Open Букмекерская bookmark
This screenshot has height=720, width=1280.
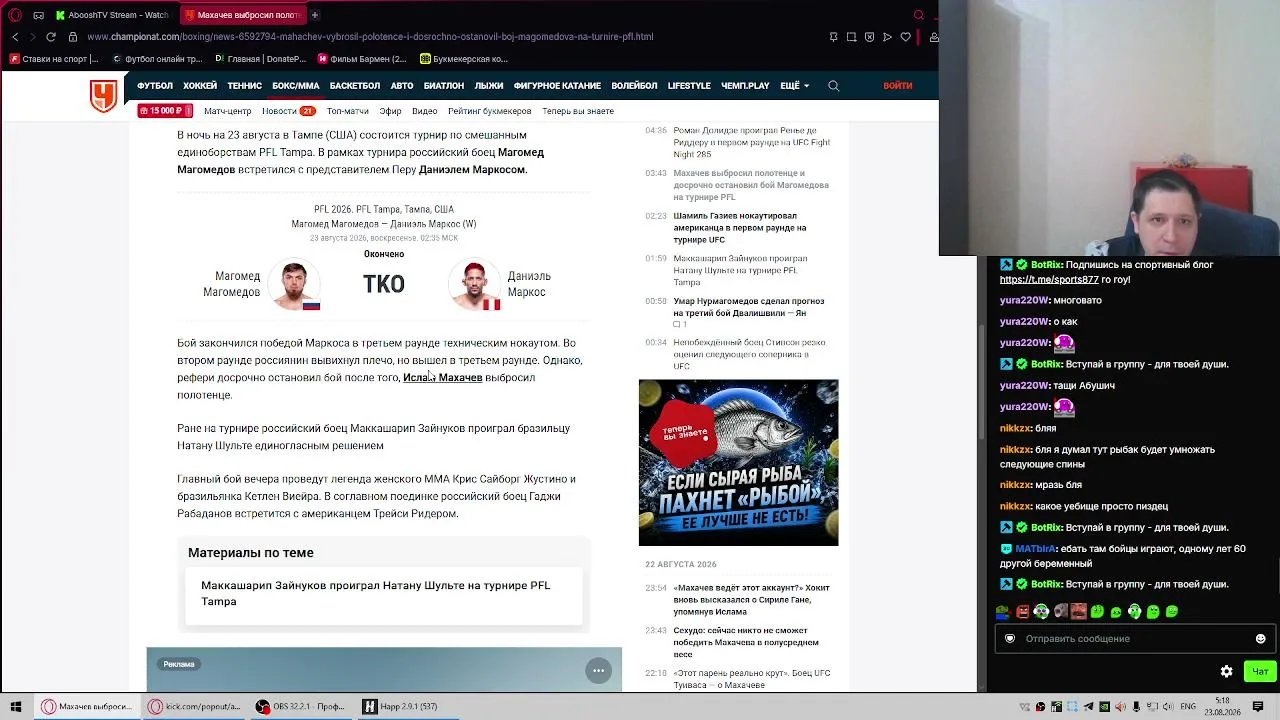coord(464,59)
